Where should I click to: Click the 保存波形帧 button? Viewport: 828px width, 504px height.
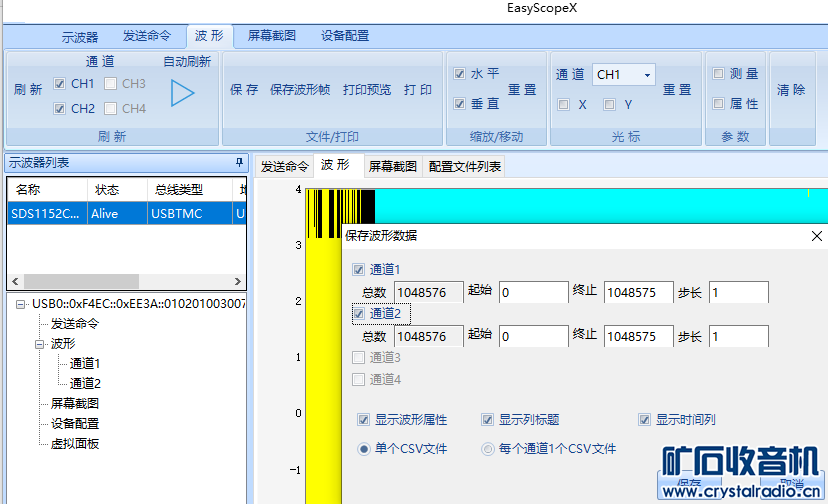pos(300,90)
